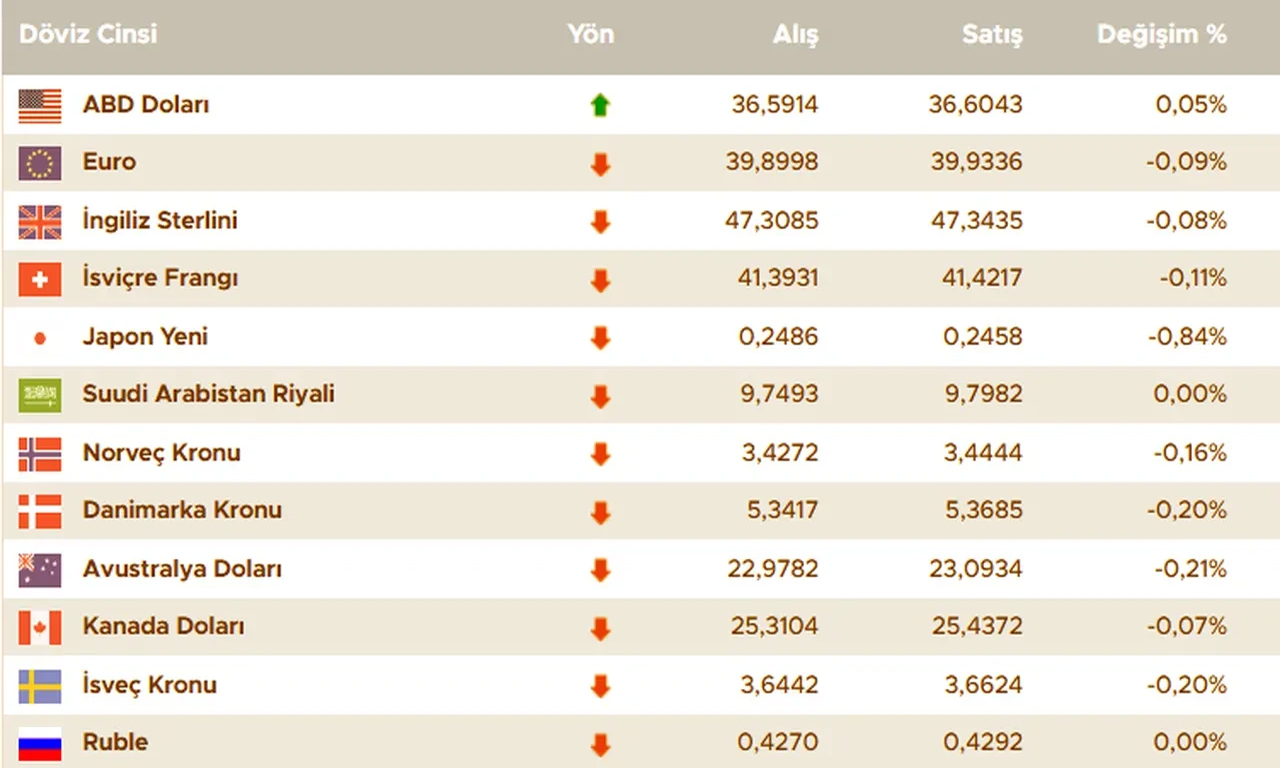Open the Norveç Kronu link
The width and height of the screenshot is (1280, 768).
tap(161, 452)
